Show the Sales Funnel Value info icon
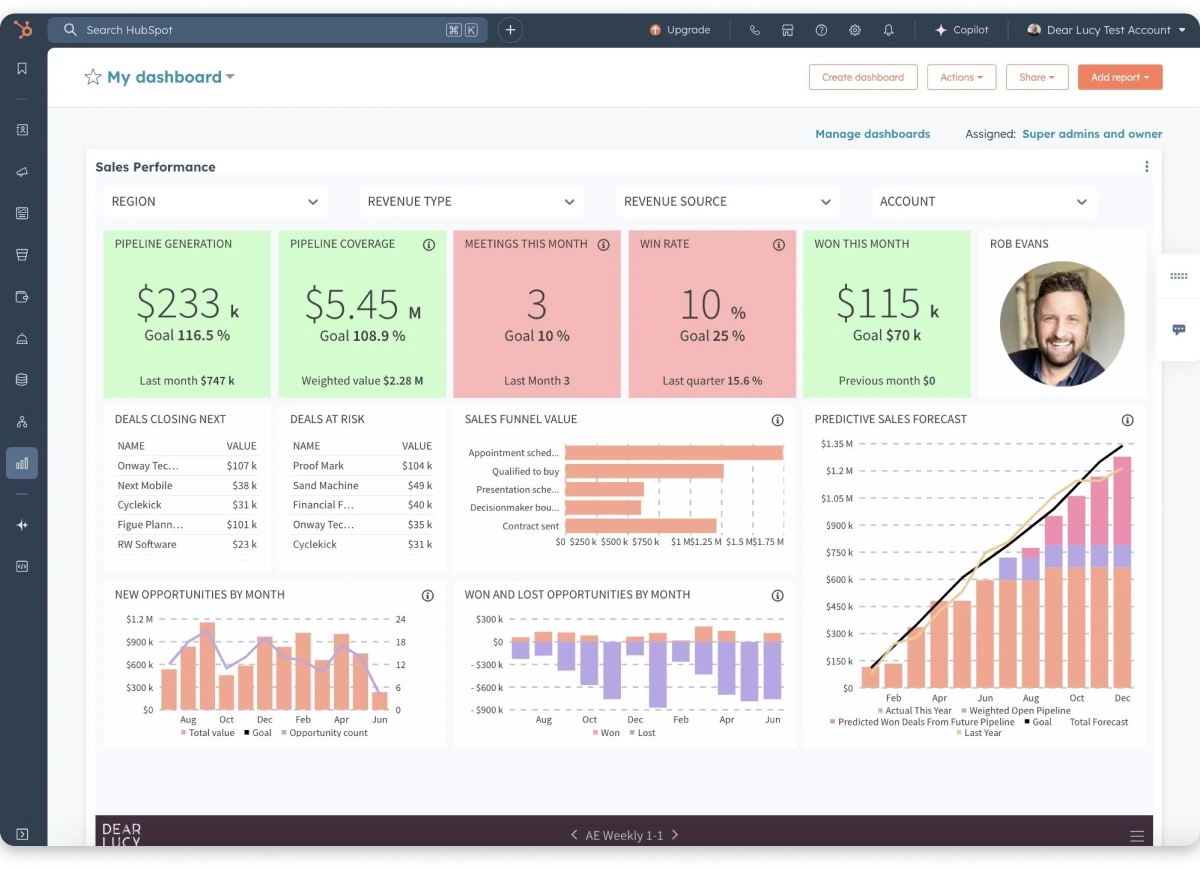 [x=778, y=420]
